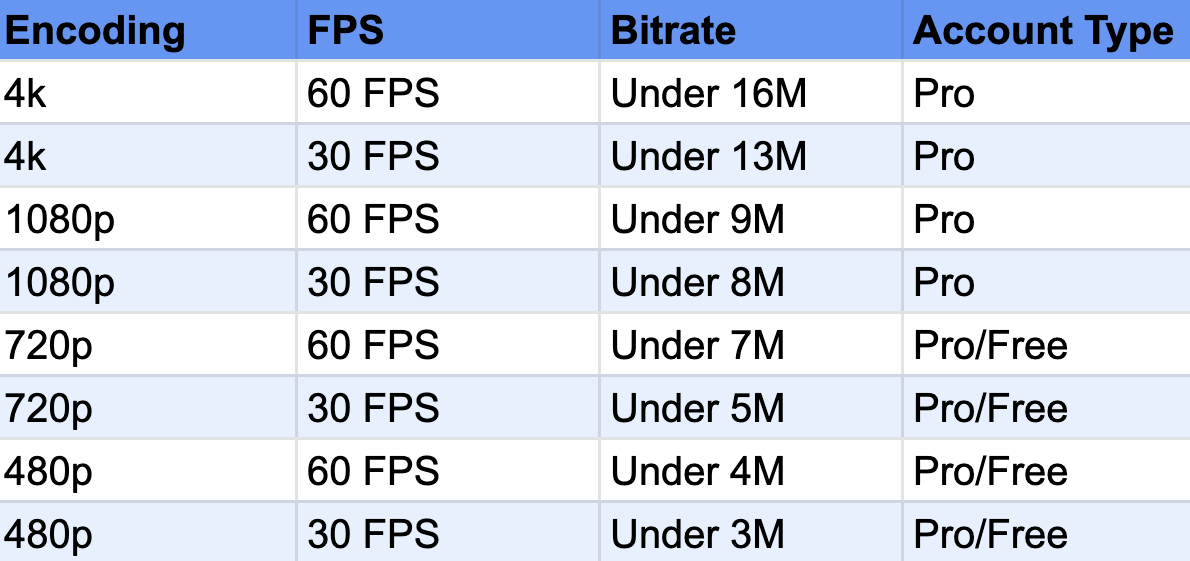1190x561 pixels.
Task: Click the Encoding column header
Action: pyautogui.click(x=148, y=30)
